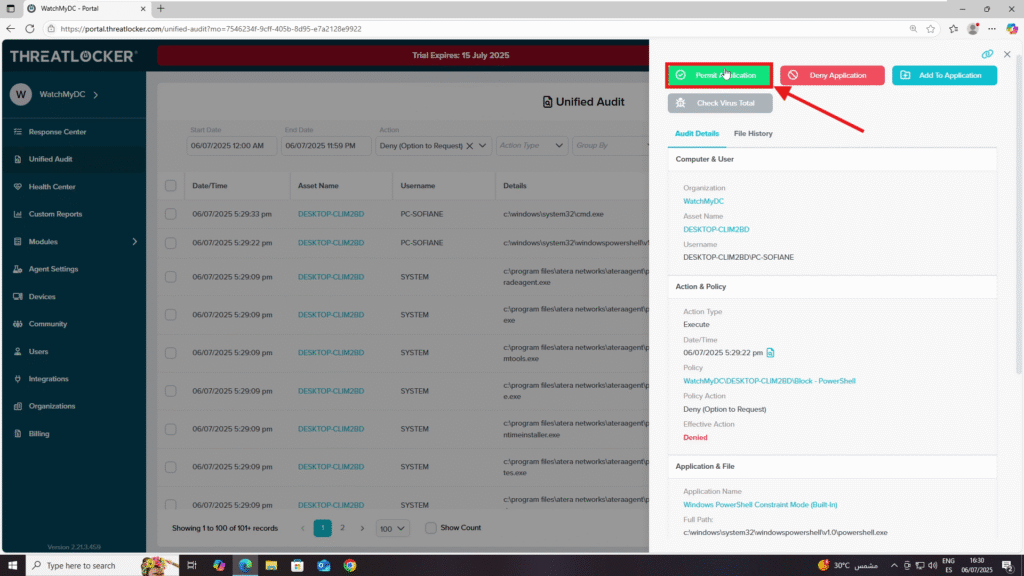1024x576 pixels.
Task: Open the Action filter dropdown arrow
Action: [x=483, y=146]
